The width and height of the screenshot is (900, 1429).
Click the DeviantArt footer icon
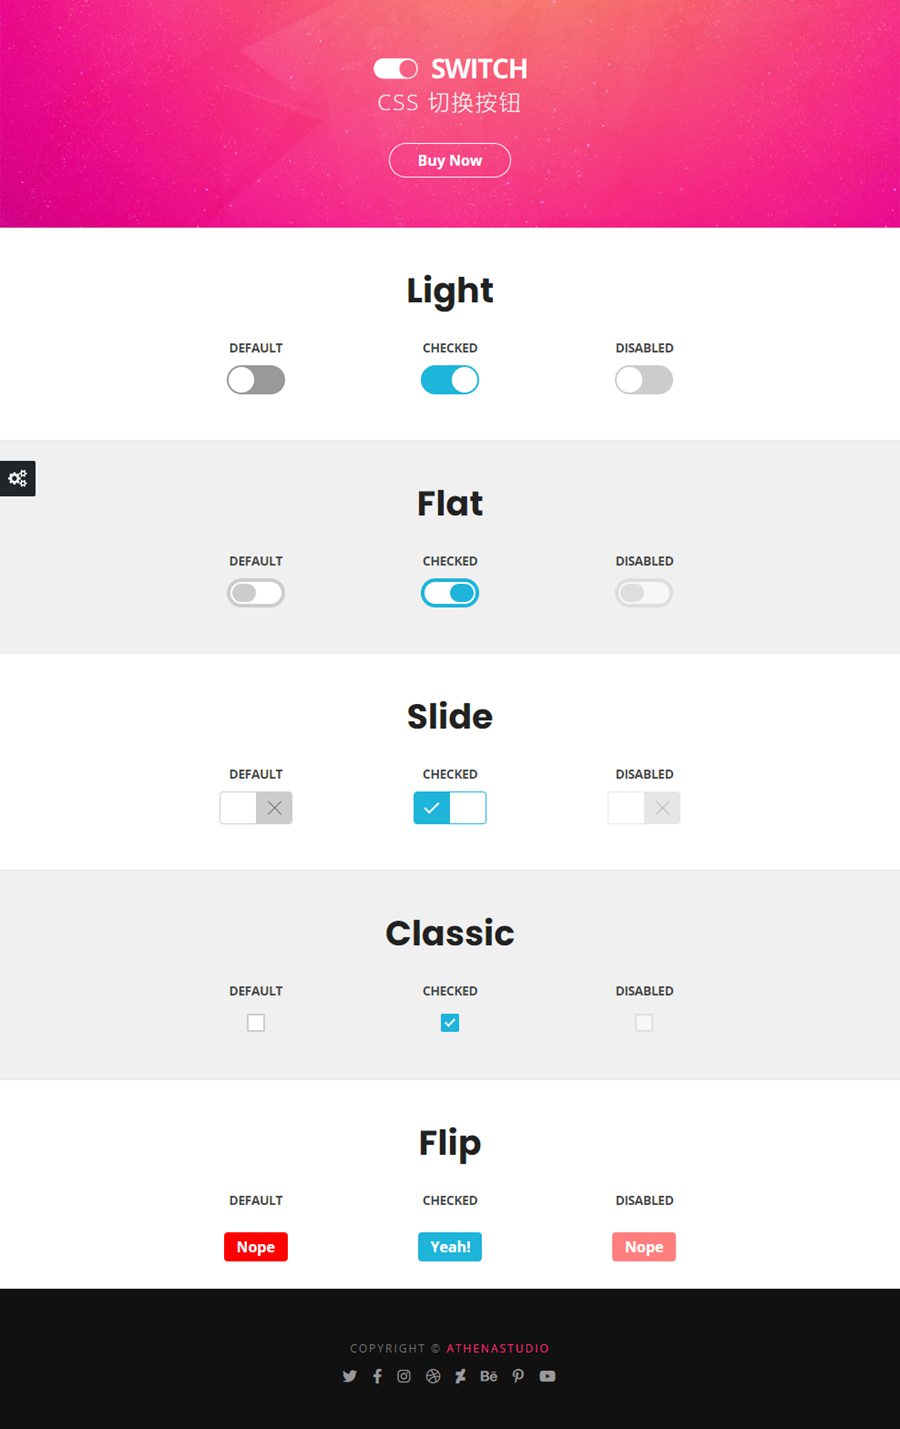pyautogui.click(x=460, y=1376)
